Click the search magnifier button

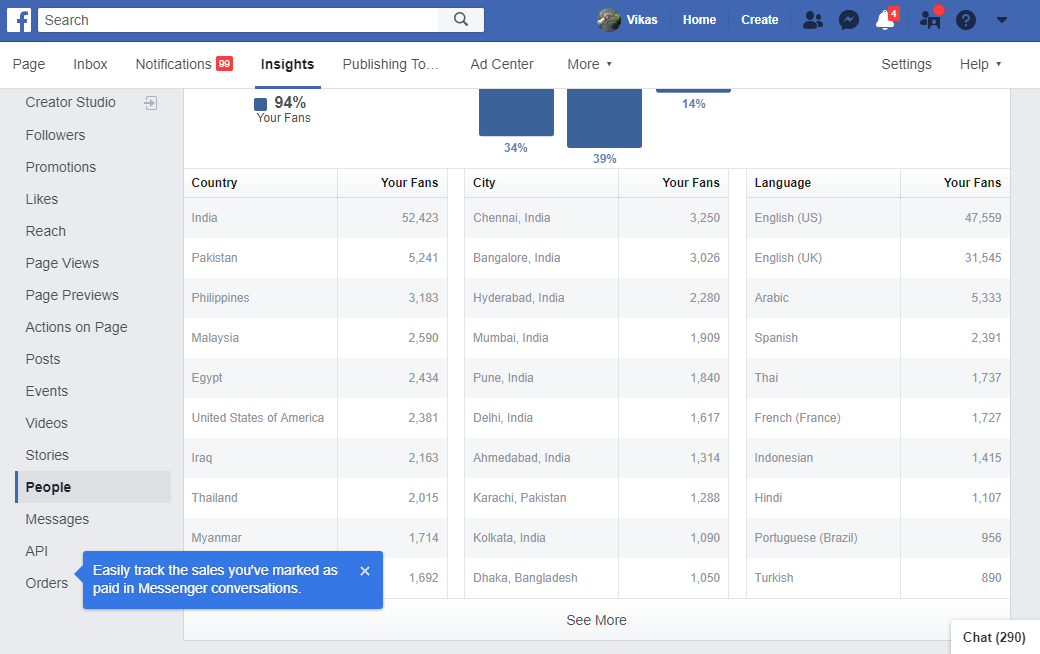461,20
